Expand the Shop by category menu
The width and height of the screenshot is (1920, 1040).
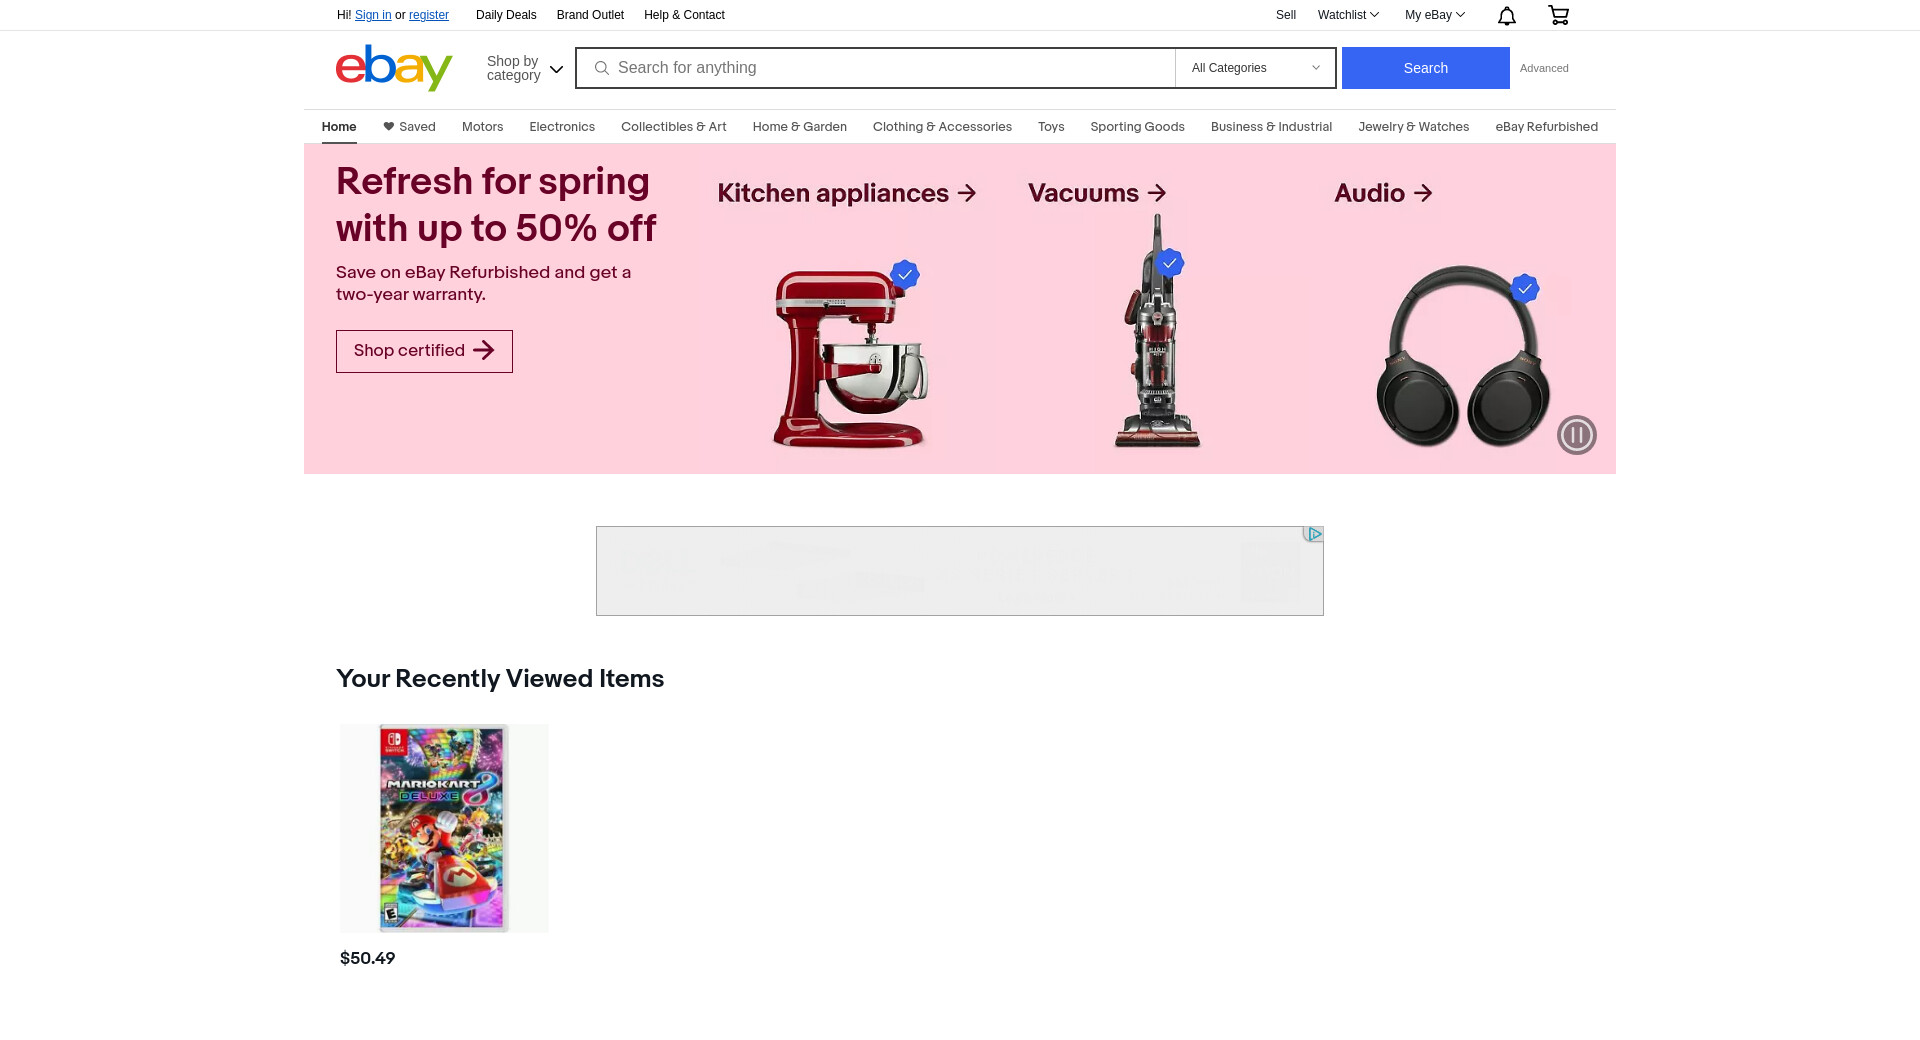(x=525, y=68)
